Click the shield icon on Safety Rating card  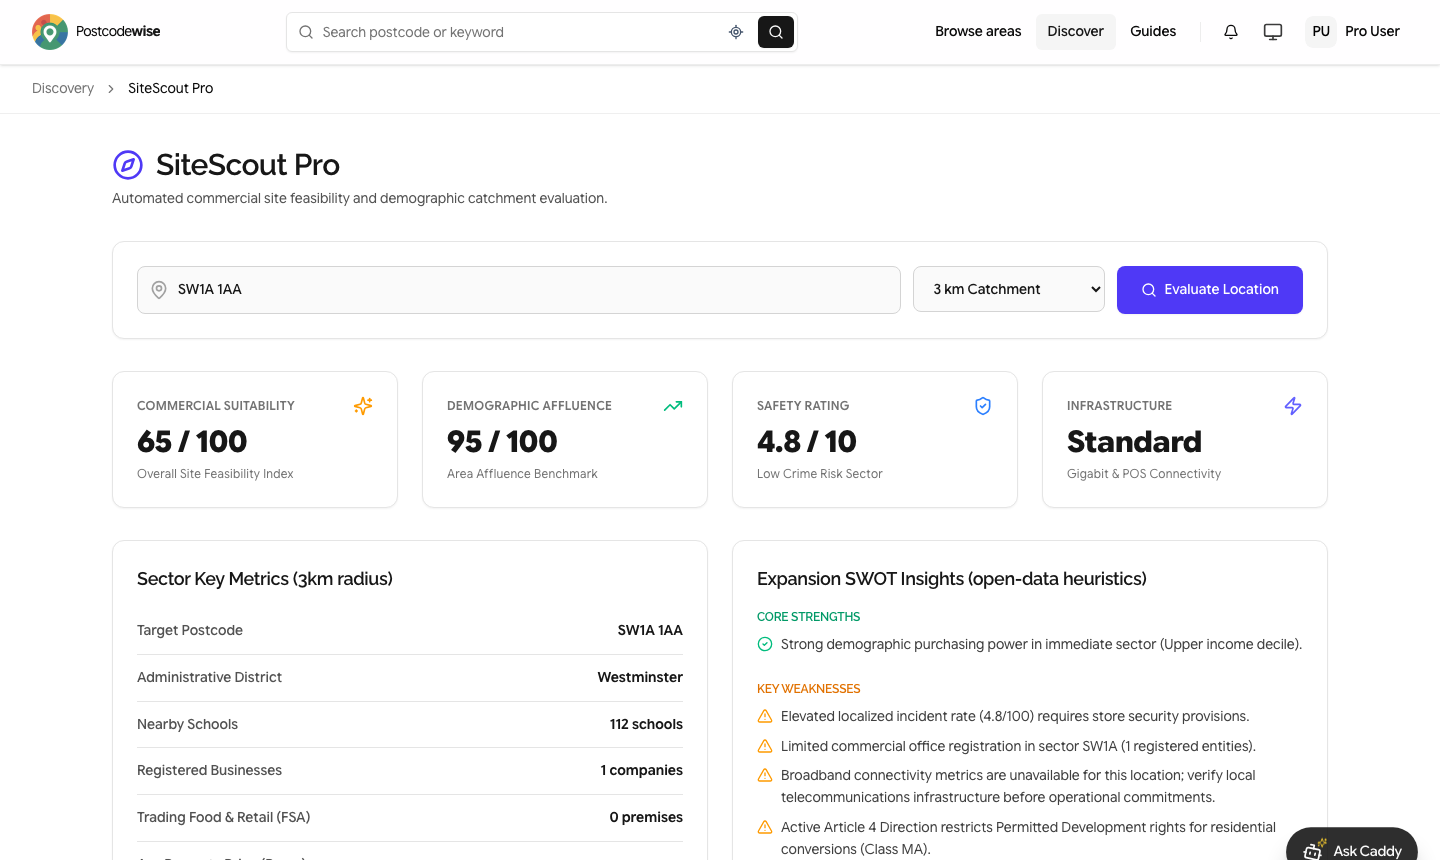[x=983, y=406]
